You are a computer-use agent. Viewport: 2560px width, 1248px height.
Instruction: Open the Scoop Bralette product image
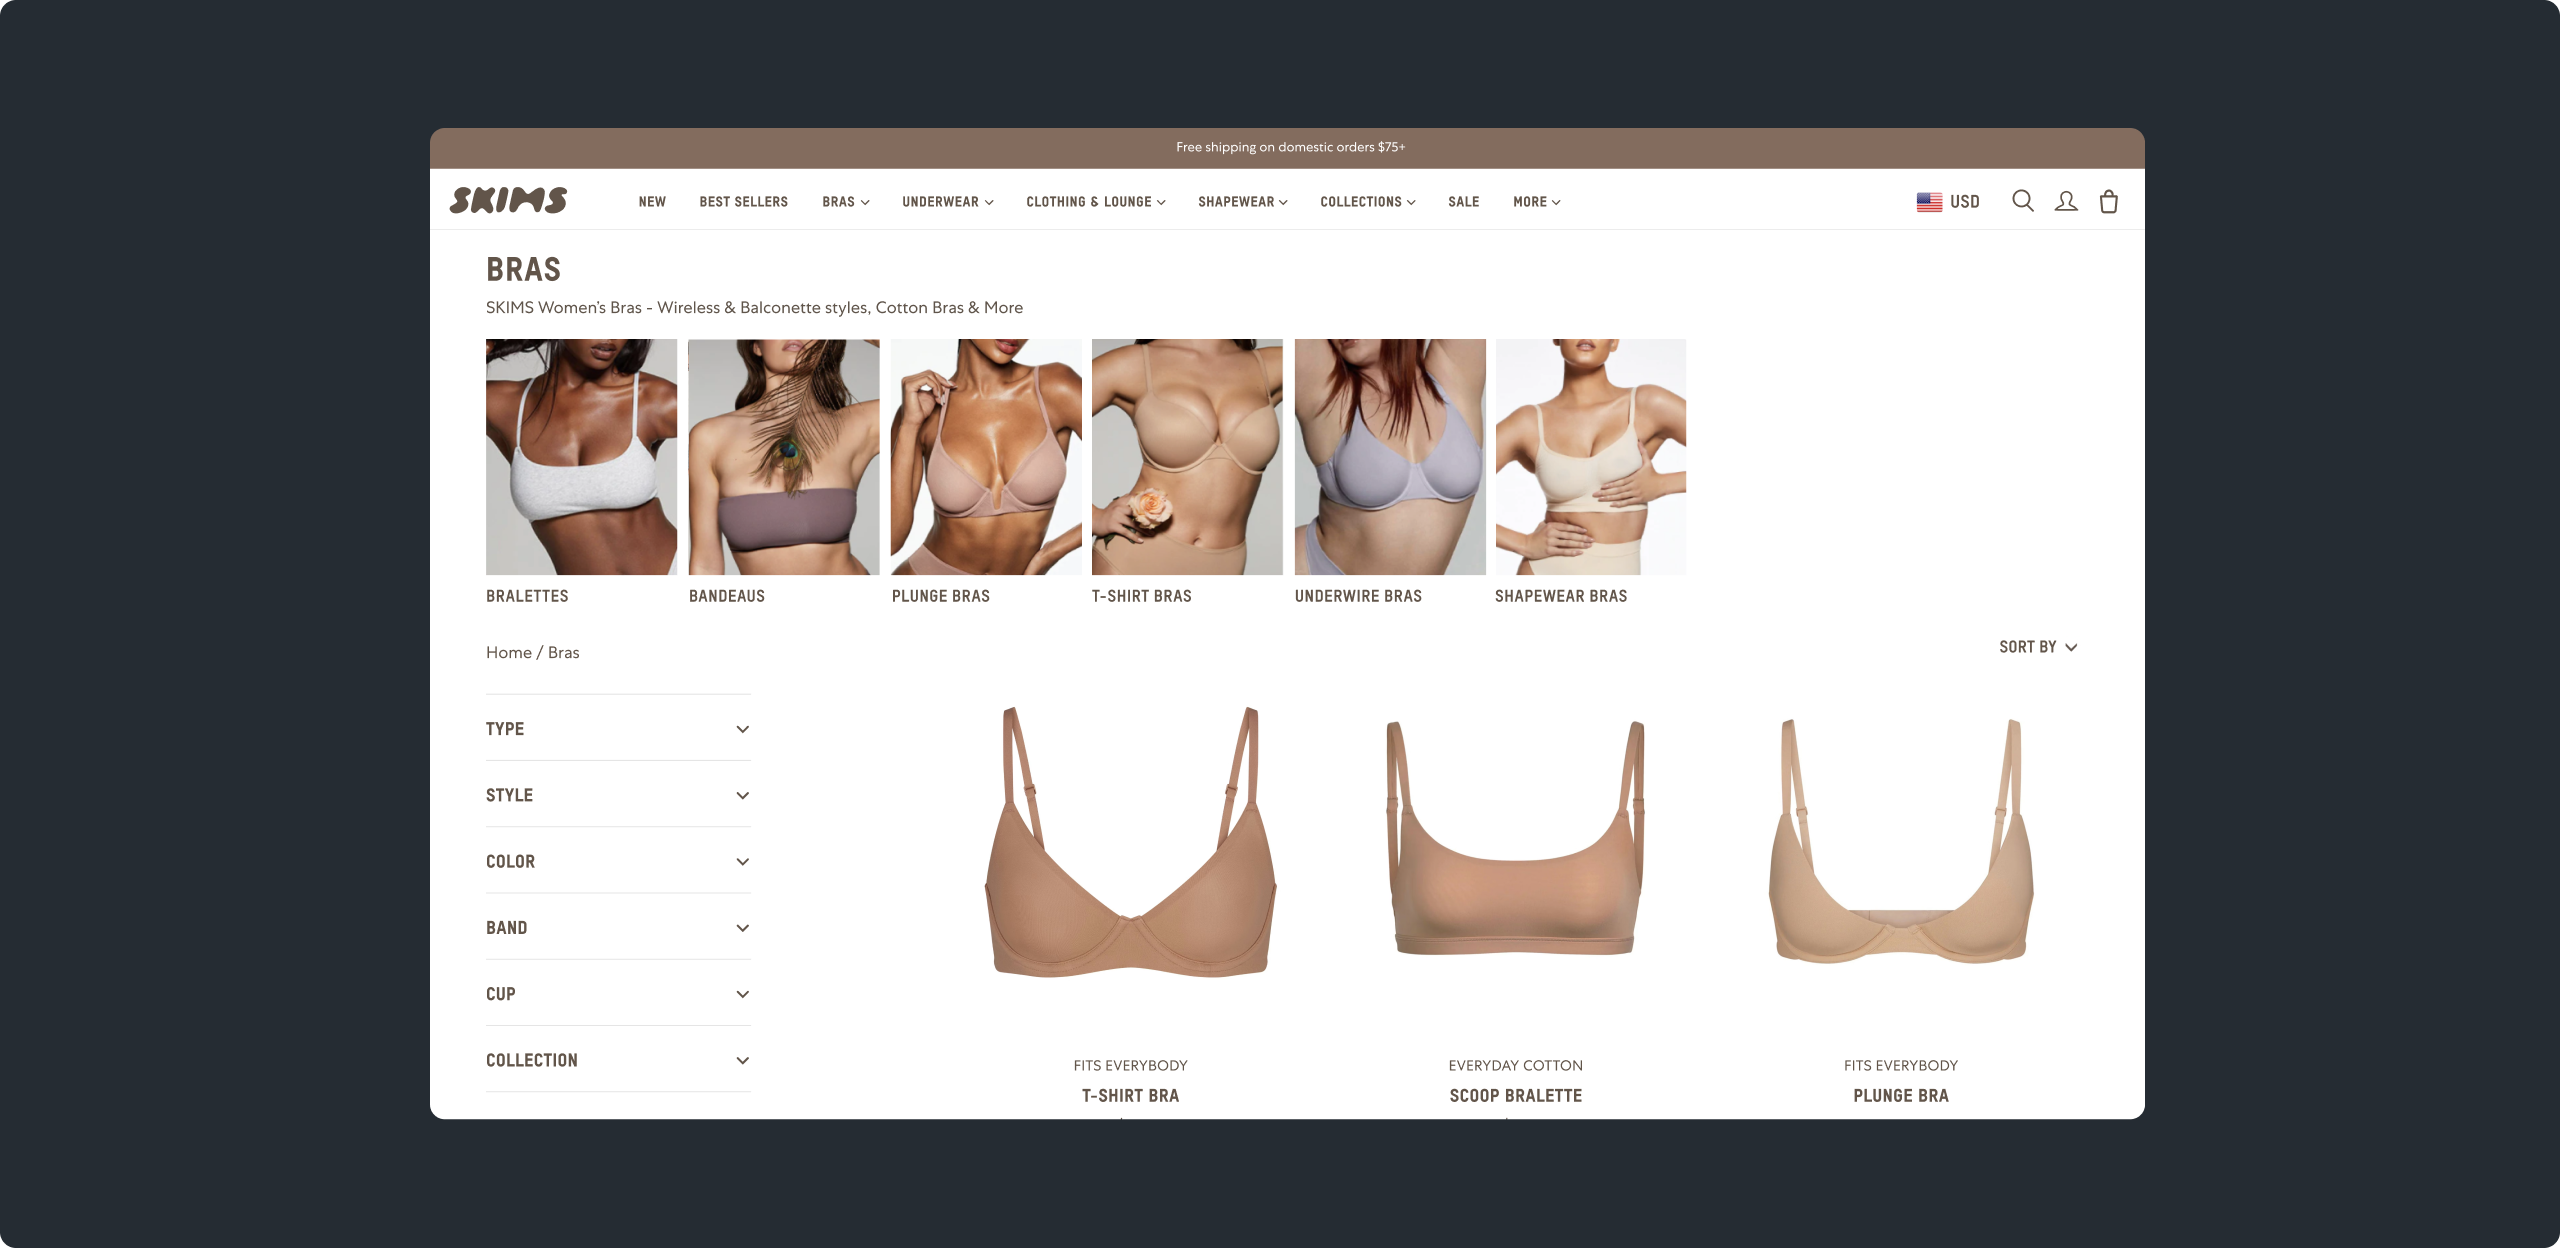pos(1516,837)
